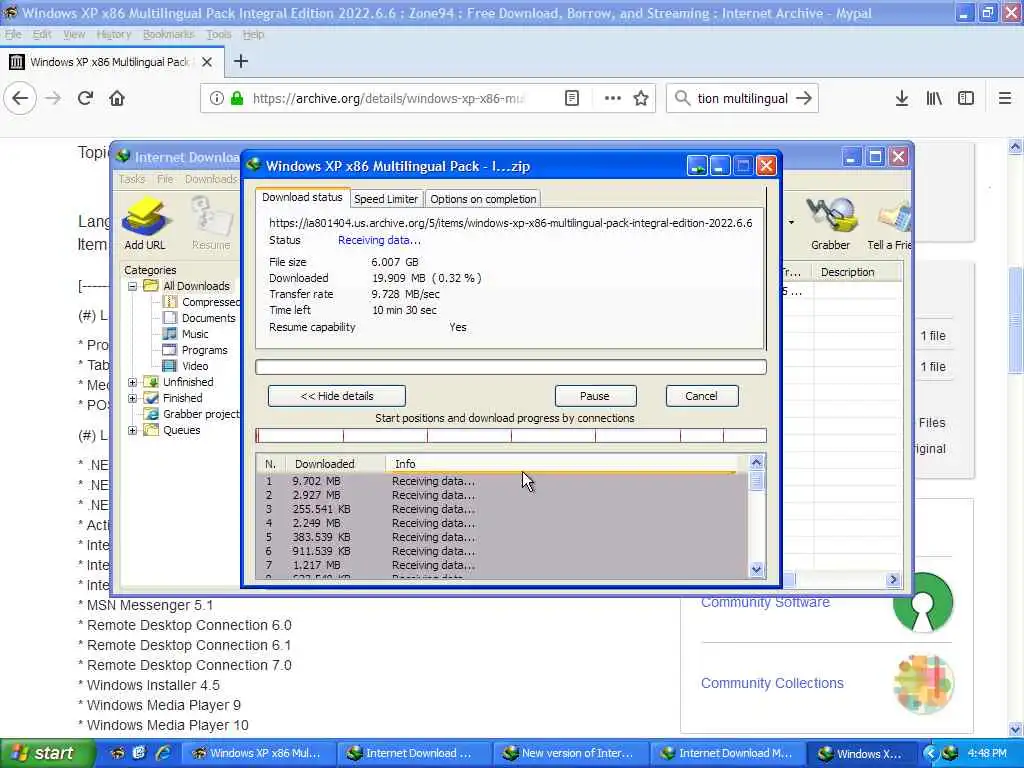Expand the Finished tree node
Image resolution: width=1024 pixels, height=768 pixels.
(133, 398)
